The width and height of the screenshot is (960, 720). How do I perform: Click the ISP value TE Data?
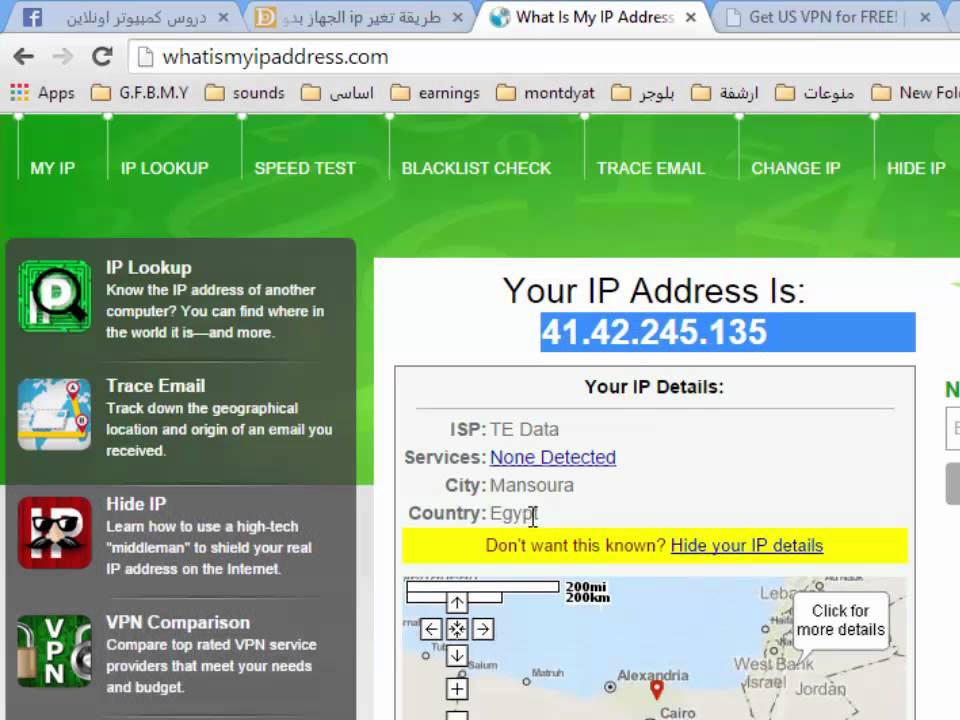point(524,429)
